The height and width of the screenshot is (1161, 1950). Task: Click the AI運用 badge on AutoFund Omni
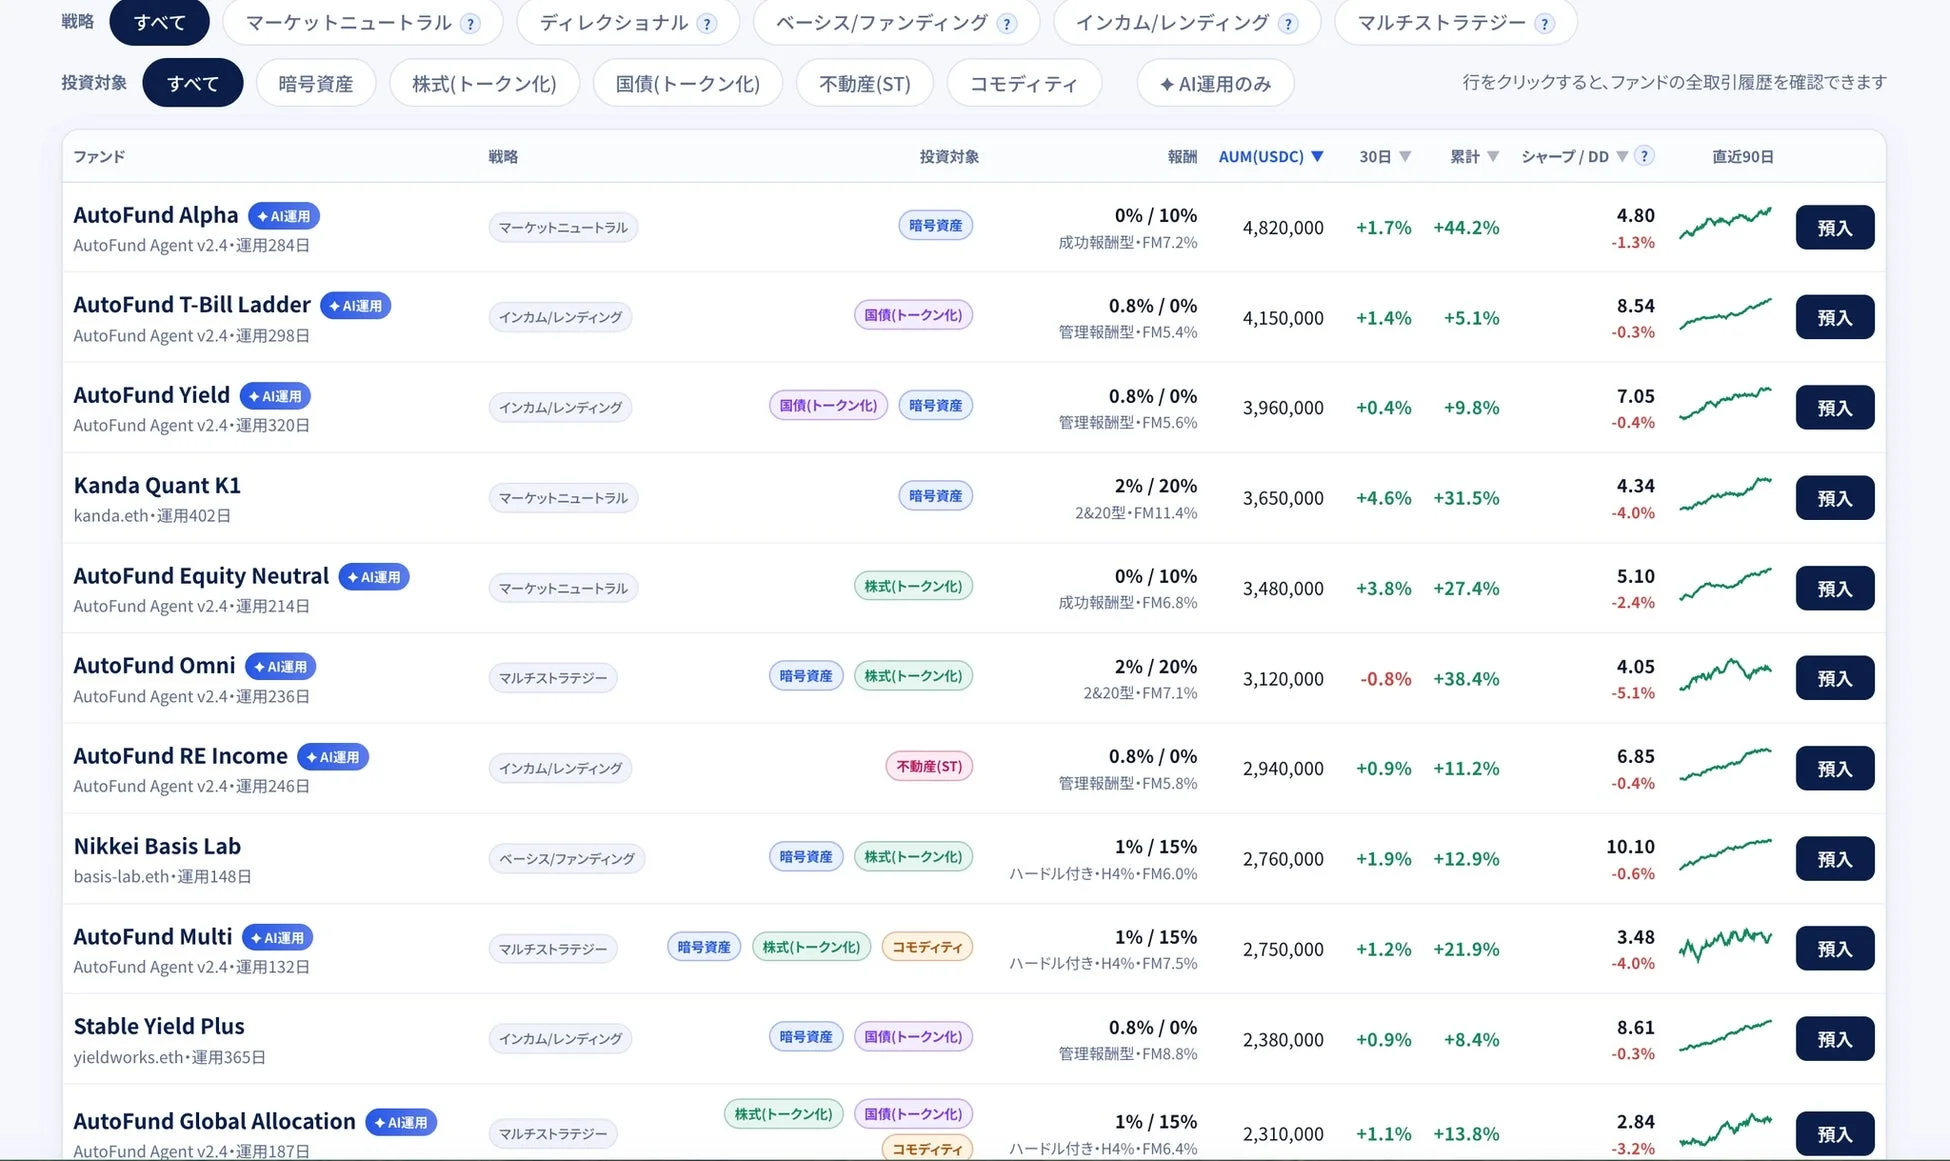(x=281, y=667)
